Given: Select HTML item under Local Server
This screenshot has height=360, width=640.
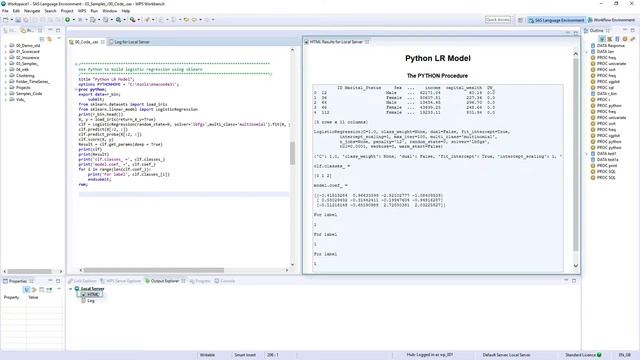Looking at the screenshot, I should click(90, 294).
